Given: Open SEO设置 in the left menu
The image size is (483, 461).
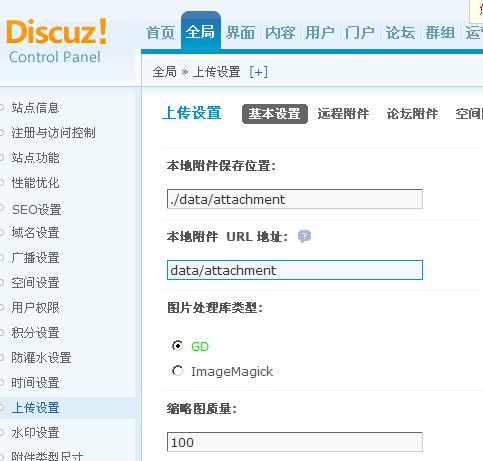Looking at the screenshot, I should (x=37, y=210).
